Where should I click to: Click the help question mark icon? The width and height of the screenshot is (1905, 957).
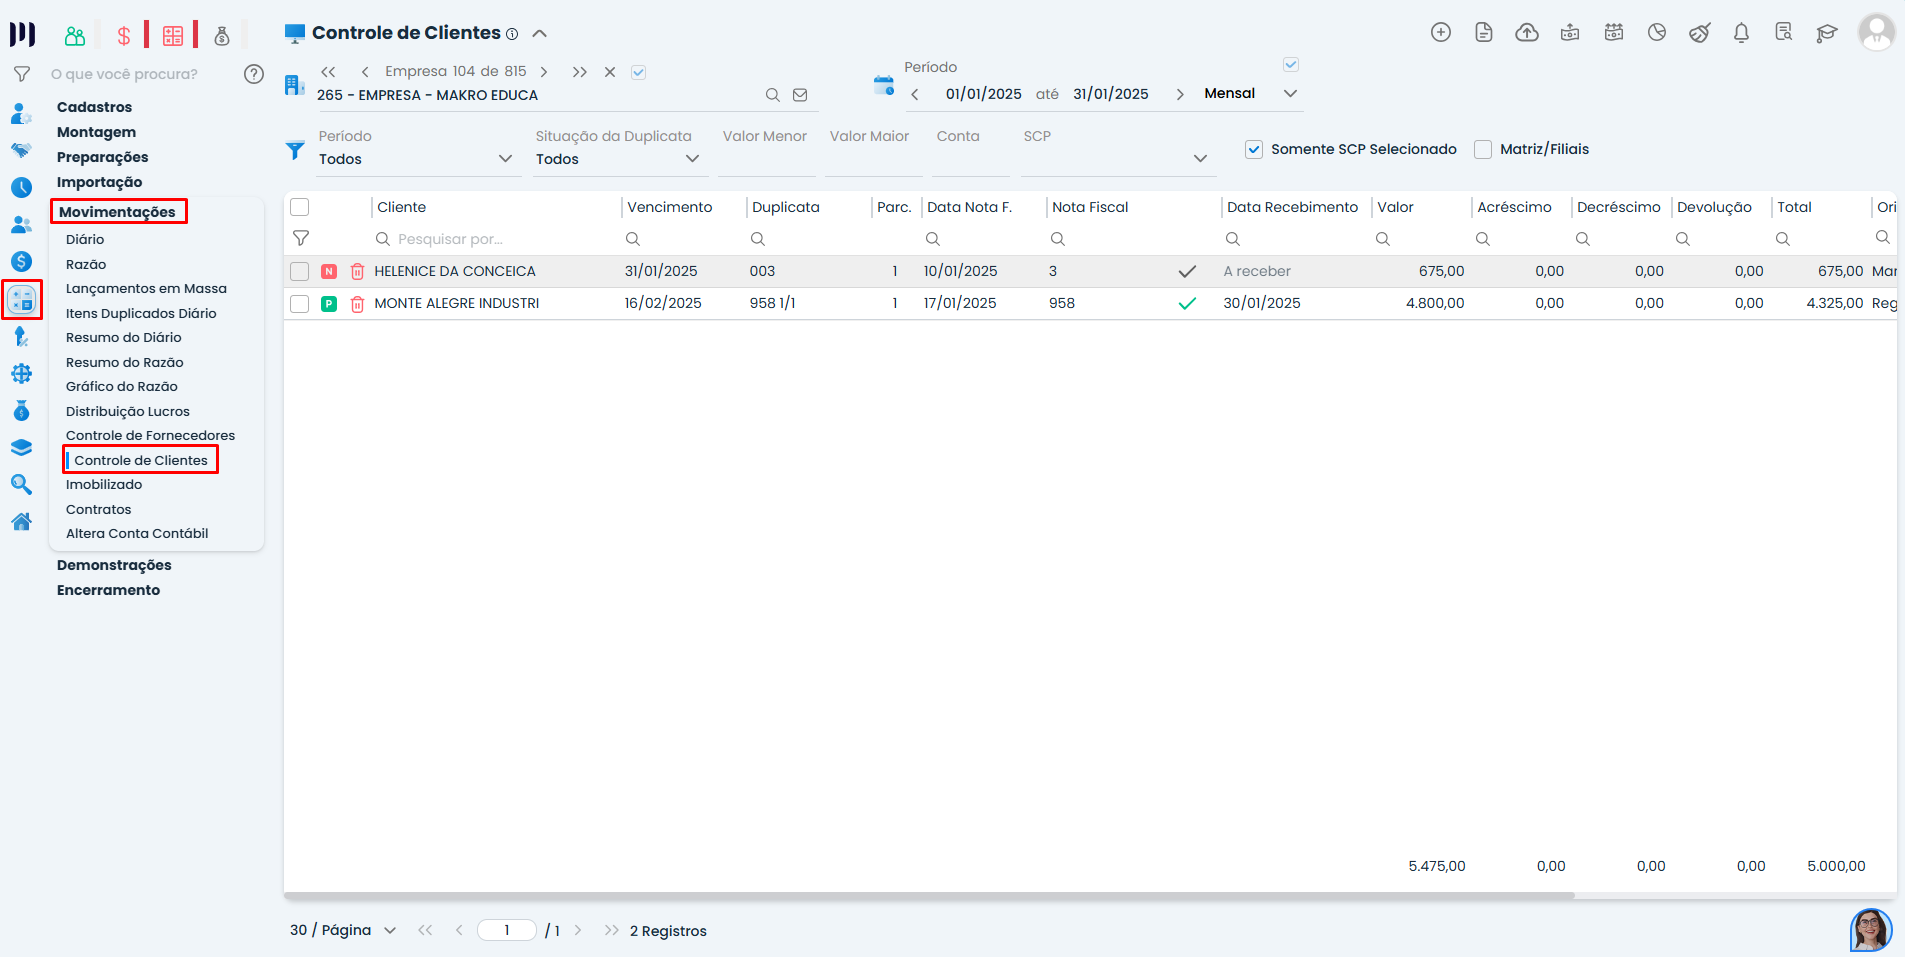pyautogui.click(x=254, y=74)
